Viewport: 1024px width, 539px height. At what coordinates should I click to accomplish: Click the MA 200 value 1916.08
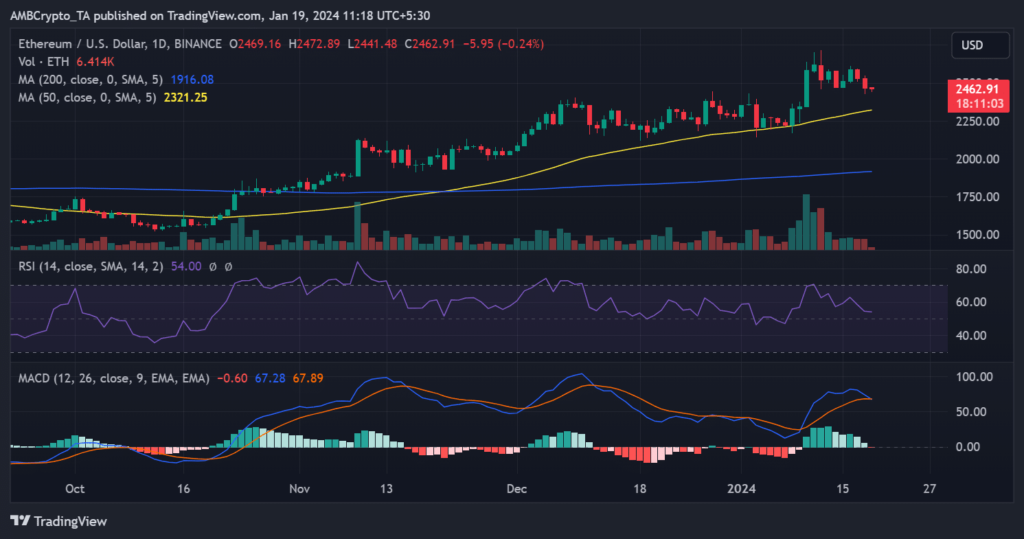pyautogui.click(x=194, y=78)
